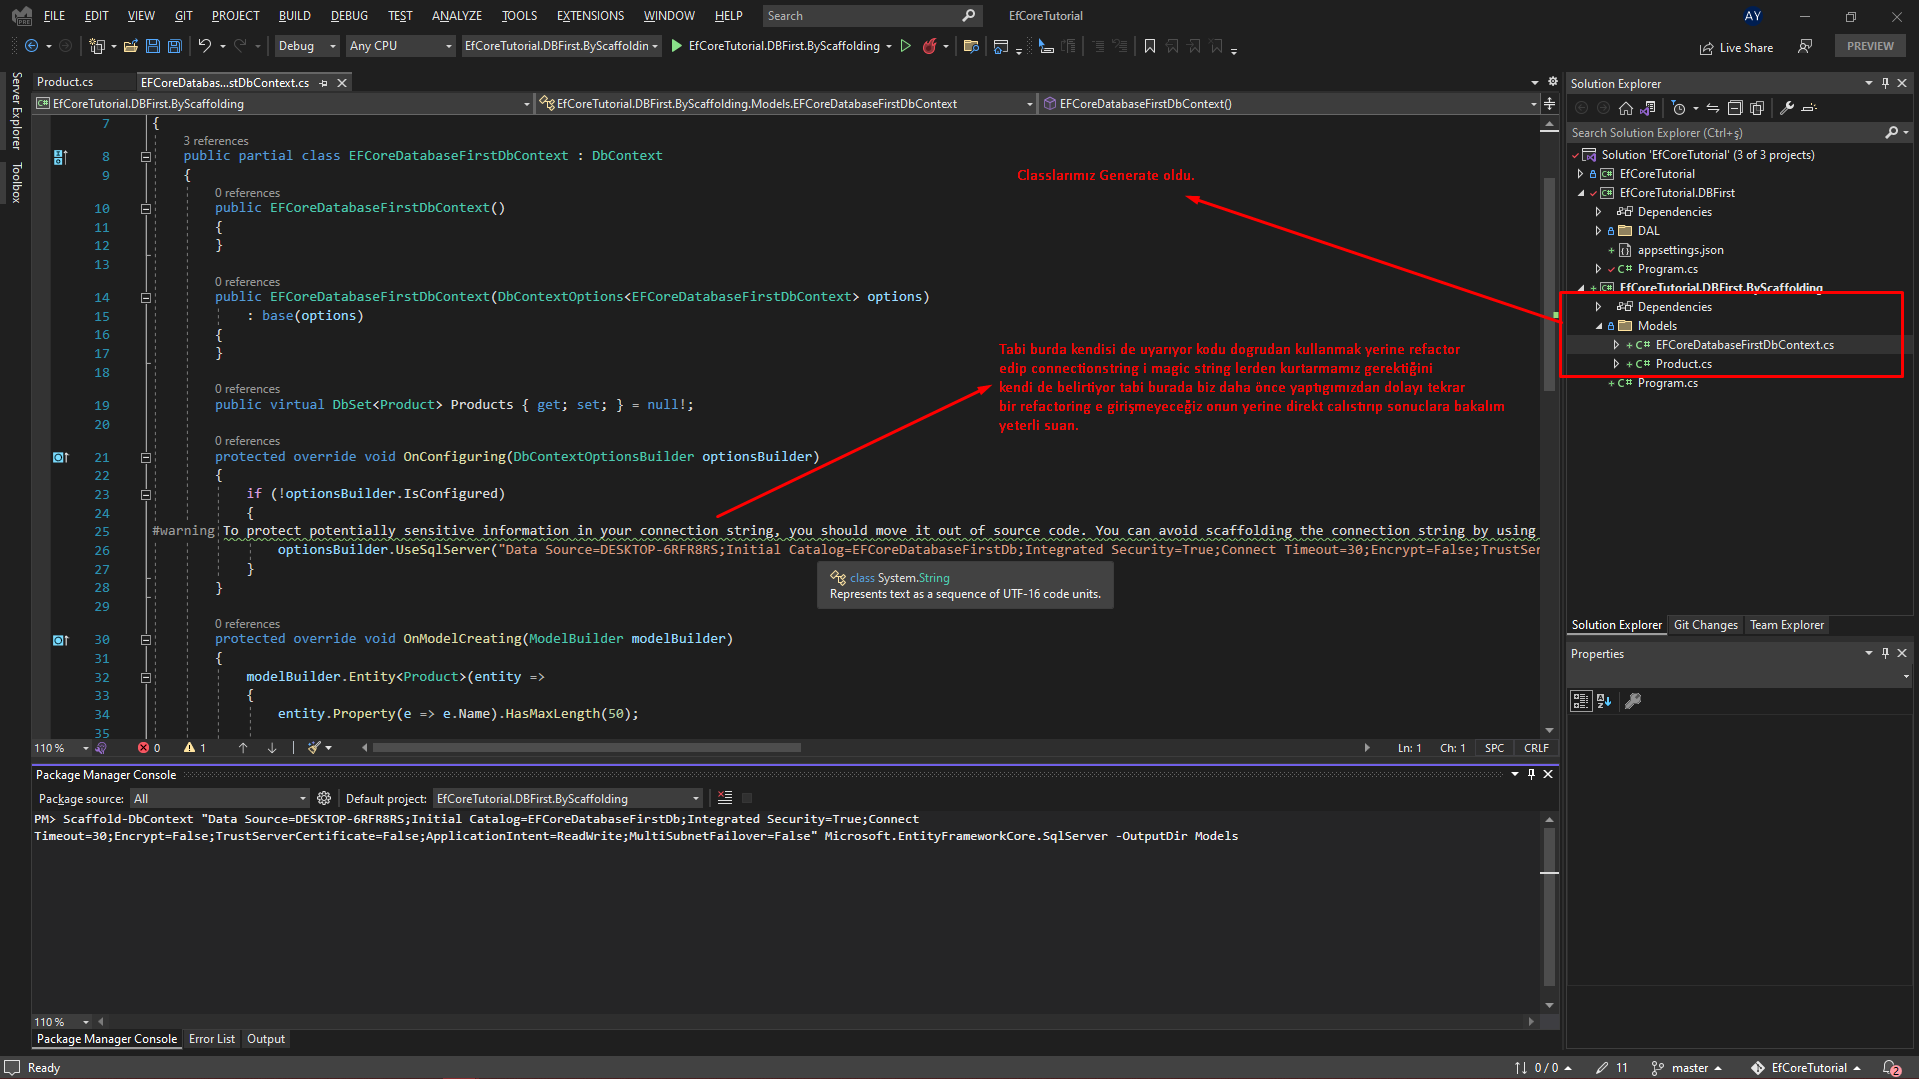Clear the Package Manager Console output
The width and height of the screenshot is (1919, 1079).
[724, 798]
